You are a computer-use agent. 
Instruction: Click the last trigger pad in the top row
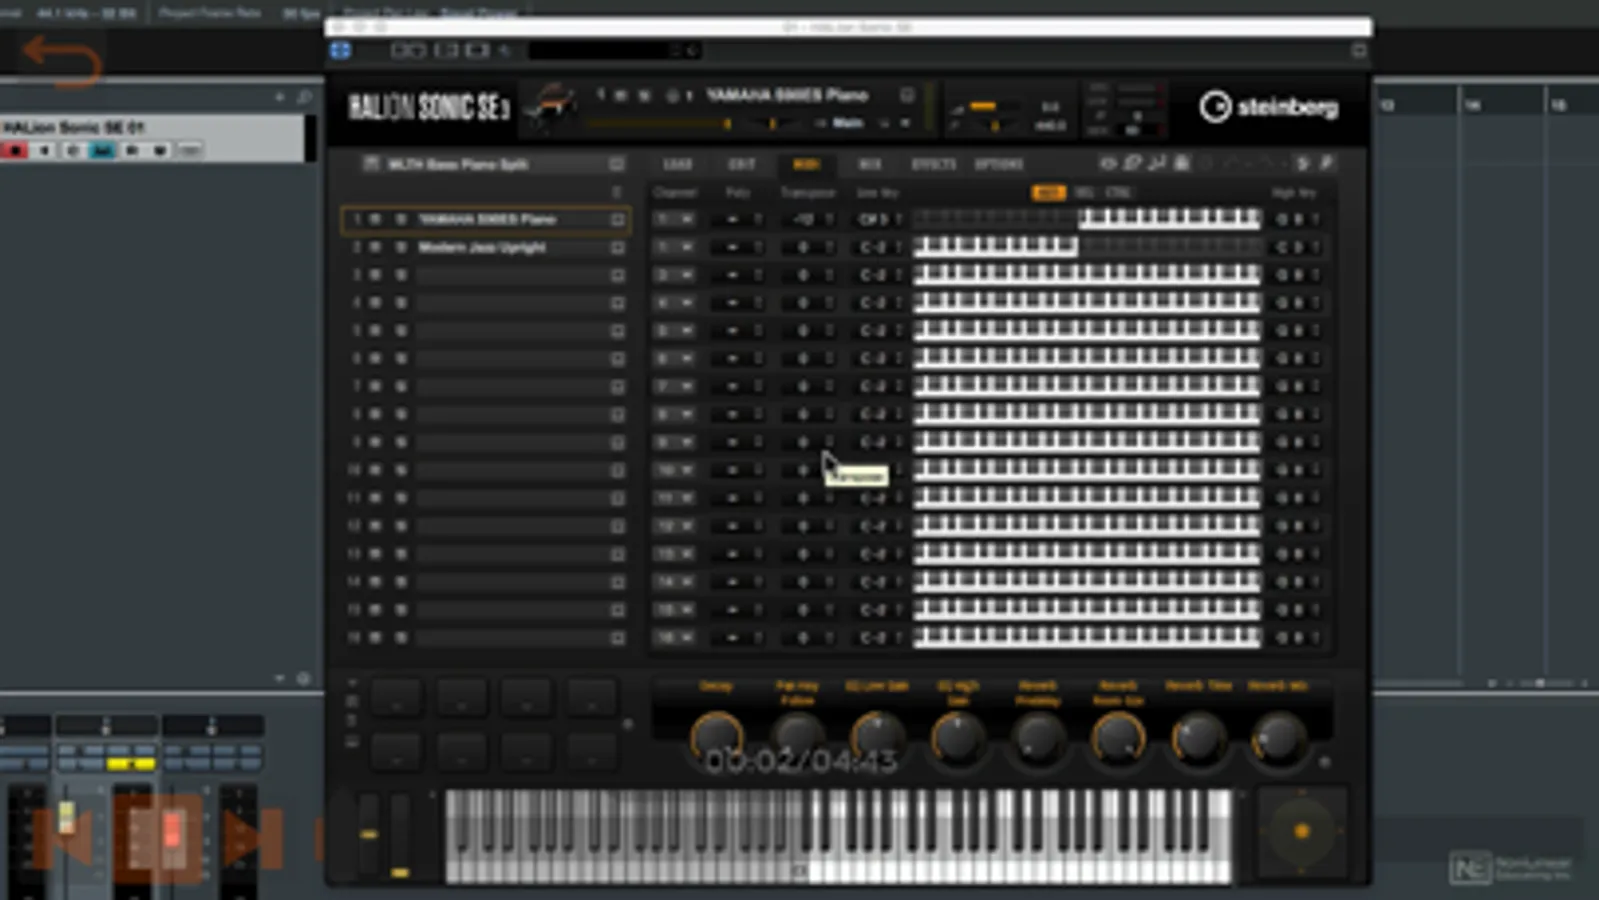(591, 698)
